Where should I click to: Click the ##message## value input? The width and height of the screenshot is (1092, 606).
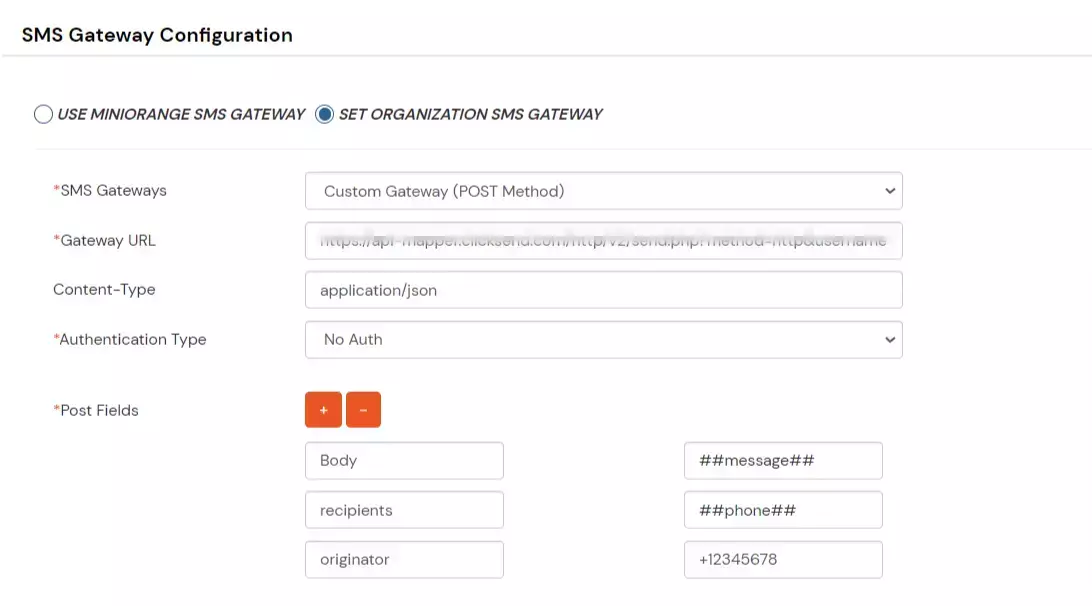tap(783, 460)
